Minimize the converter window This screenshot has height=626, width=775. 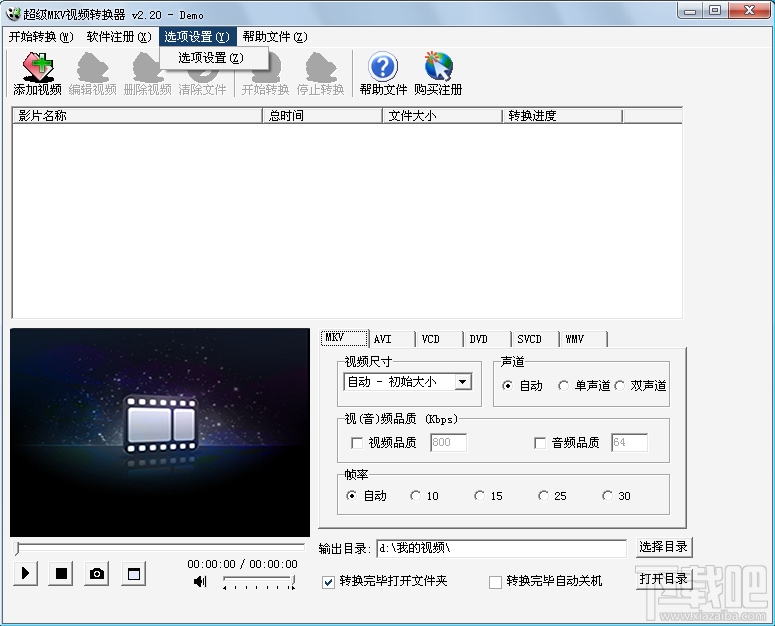[691, 11]
